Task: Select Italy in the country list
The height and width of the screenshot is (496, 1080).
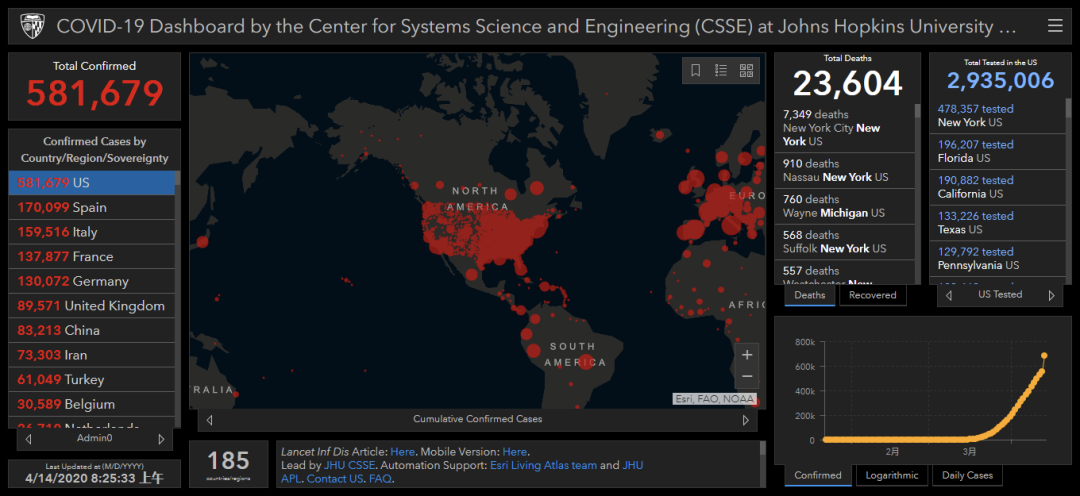Action: (x=92, y=232)
